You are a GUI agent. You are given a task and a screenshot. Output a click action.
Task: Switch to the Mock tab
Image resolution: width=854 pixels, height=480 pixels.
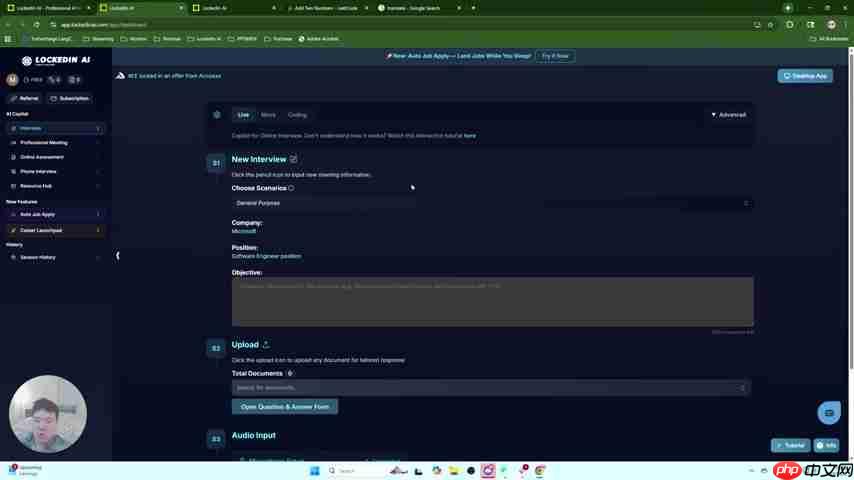268,115
